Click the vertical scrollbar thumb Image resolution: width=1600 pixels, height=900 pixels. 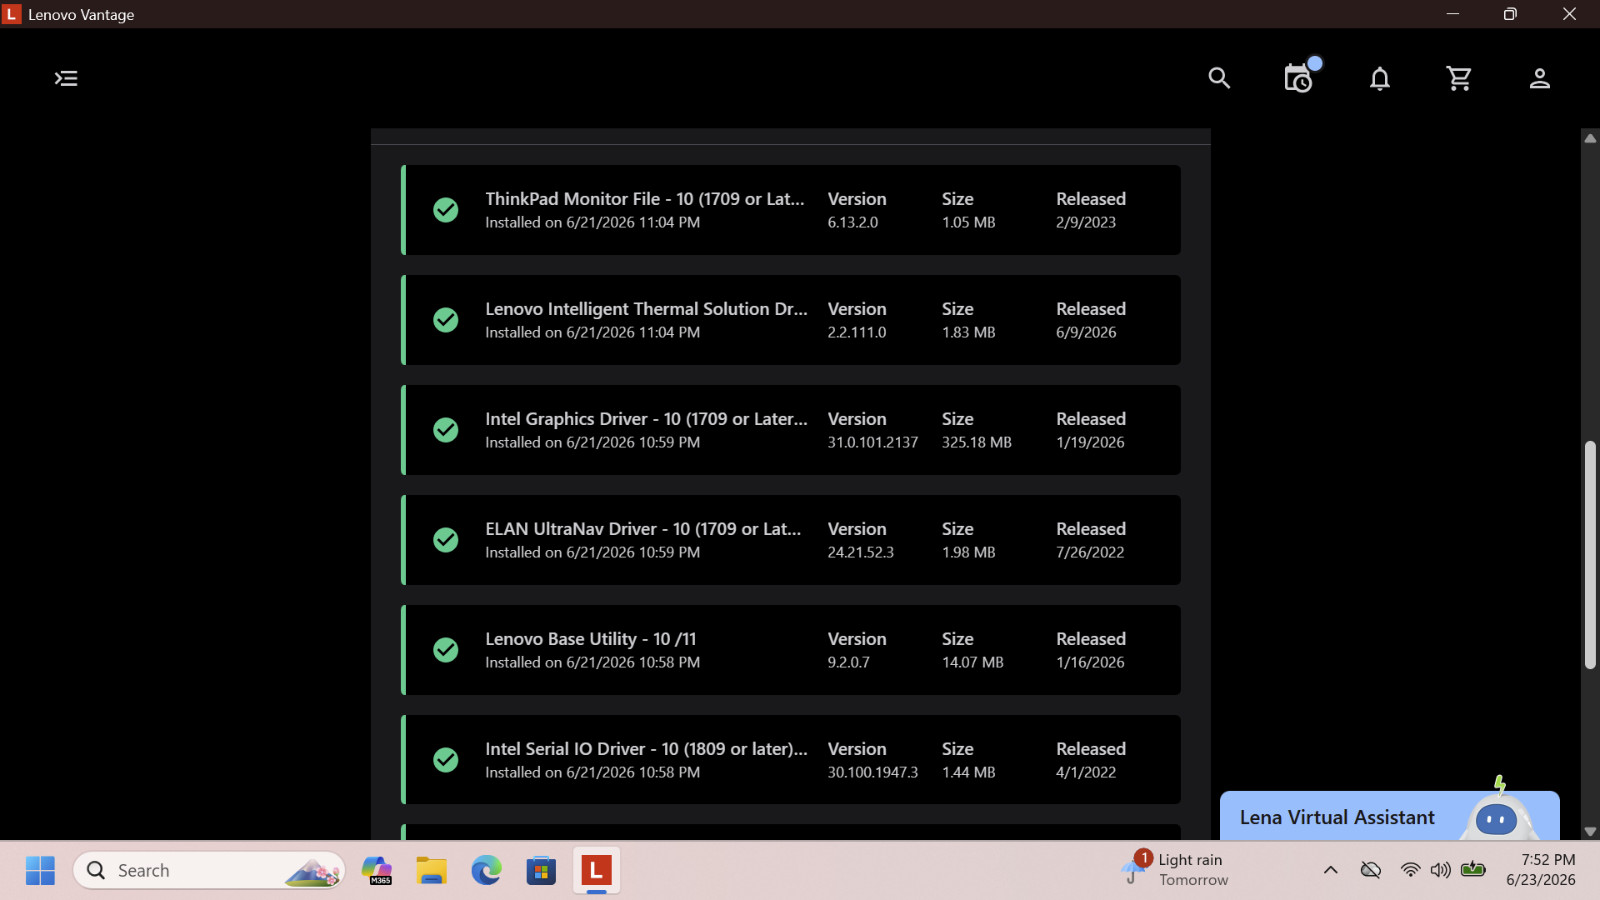[1590, 555]
